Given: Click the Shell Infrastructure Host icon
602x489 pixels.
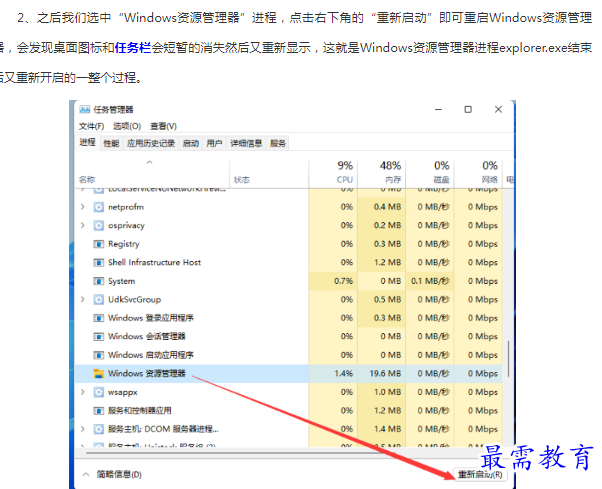Looking at the screenshot, I should tap(99, 263).
